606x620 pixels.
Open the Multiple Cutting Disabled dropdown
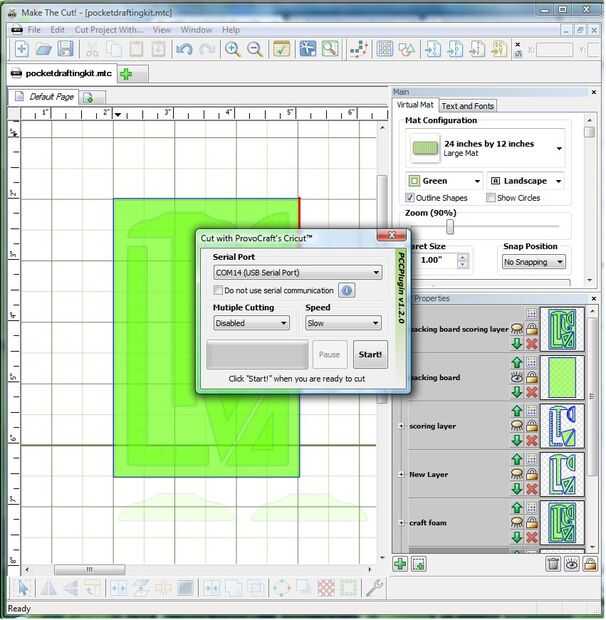point(251,323)
